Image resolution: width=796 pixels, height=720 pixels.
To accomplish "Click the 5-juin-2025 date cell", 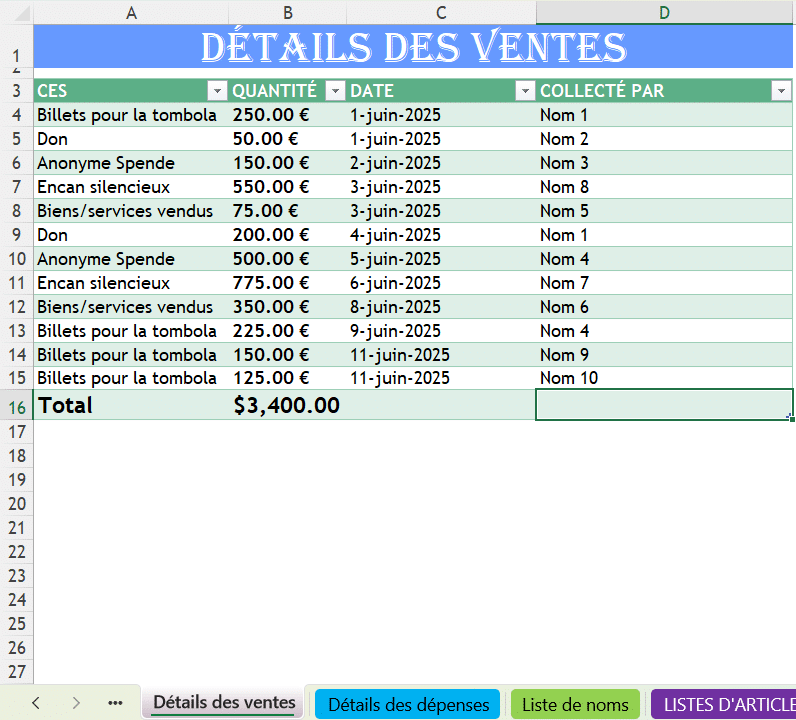I will click(x=441, y=259).
